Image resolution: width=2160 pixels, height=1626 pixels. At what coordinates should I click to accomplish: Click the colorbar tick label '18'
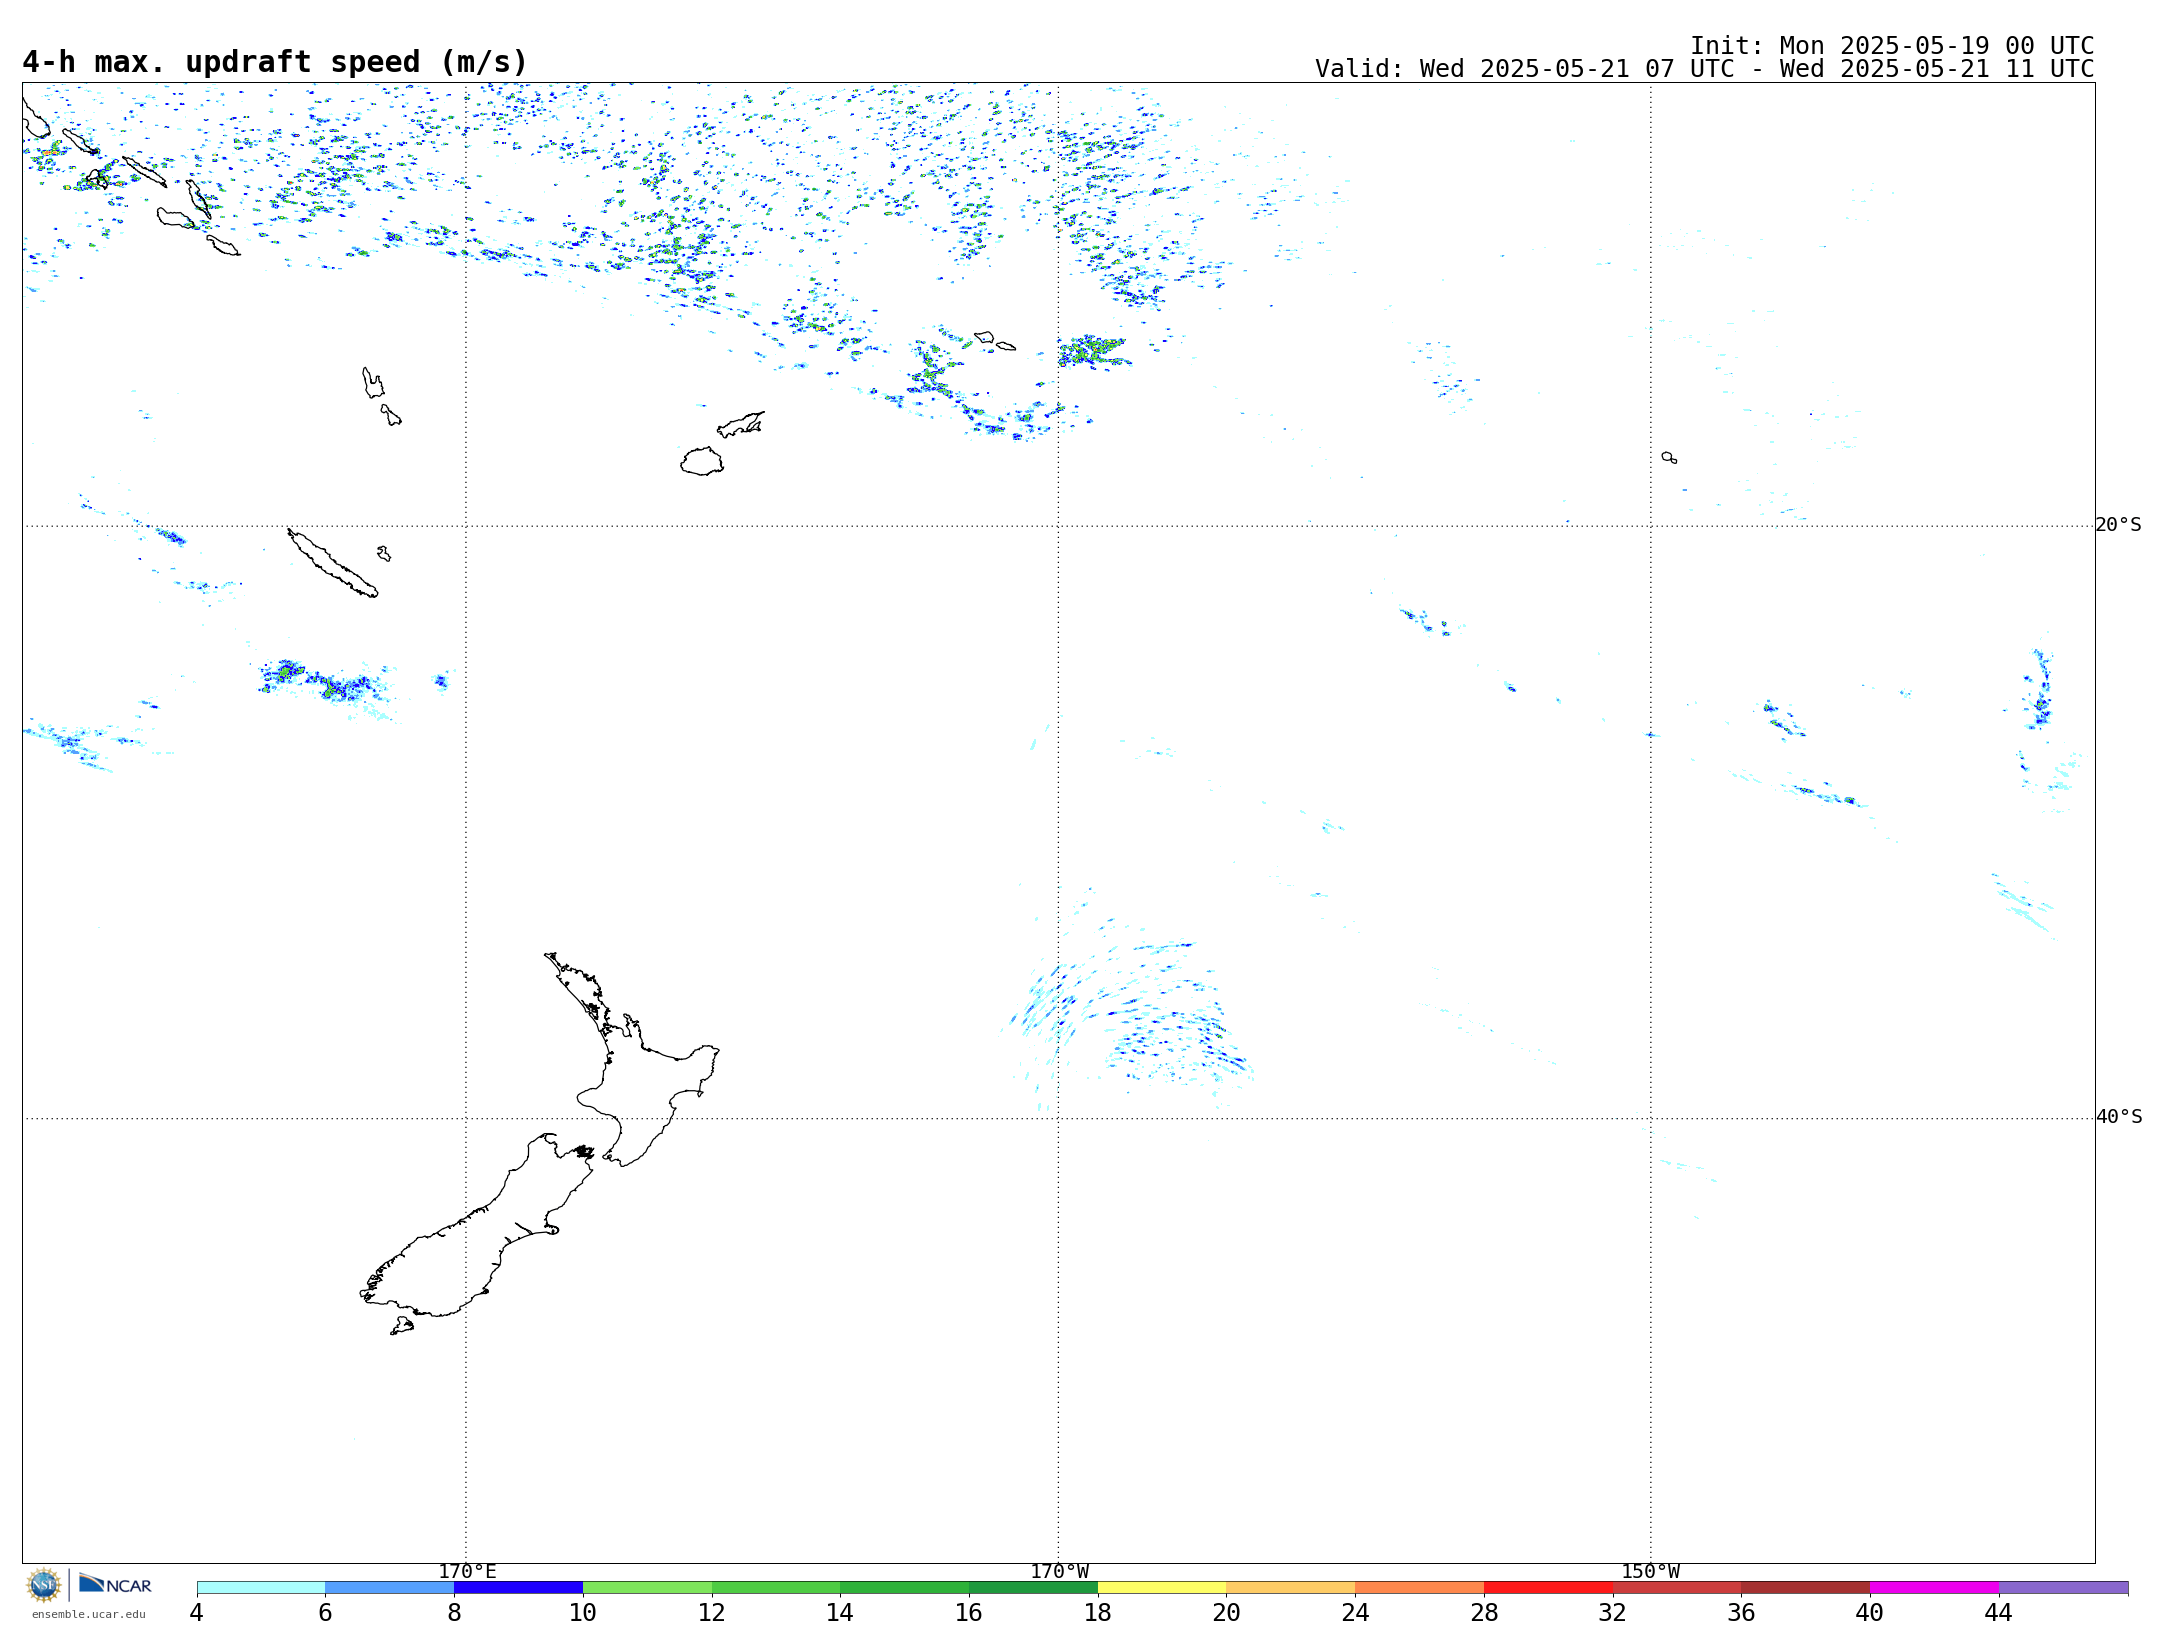coord(1098,1613)
